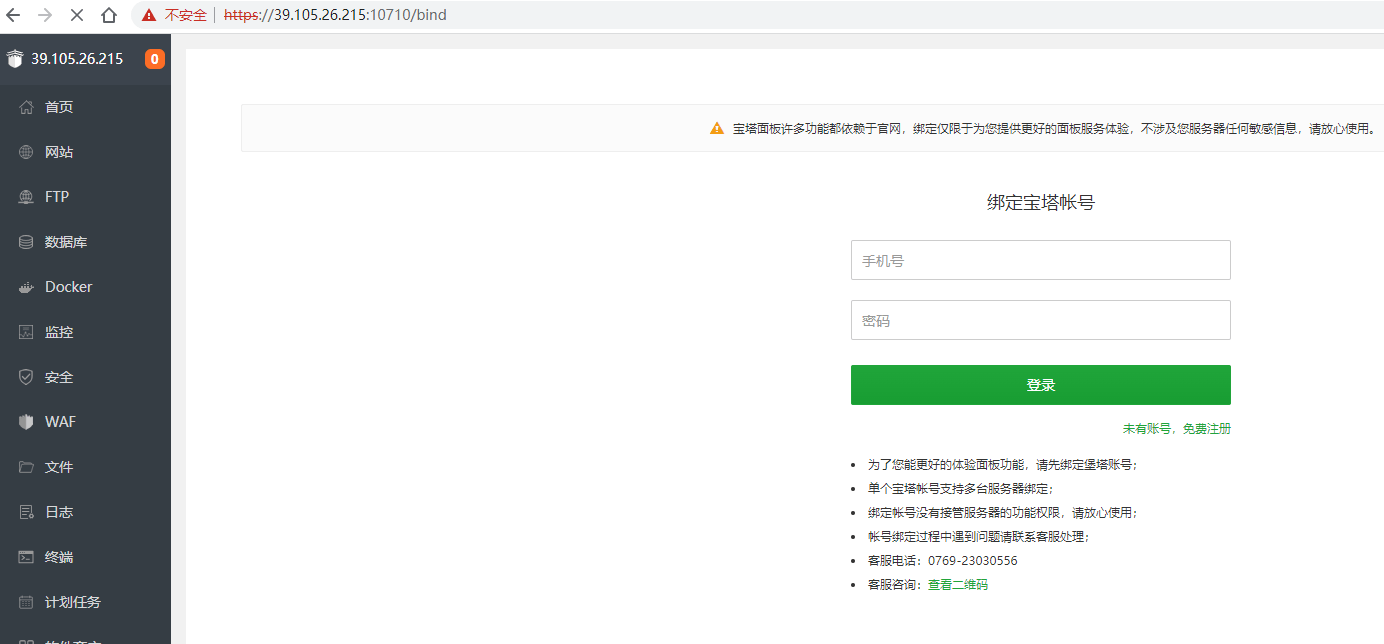Click the 免费注册 link

pos(1207,428)
